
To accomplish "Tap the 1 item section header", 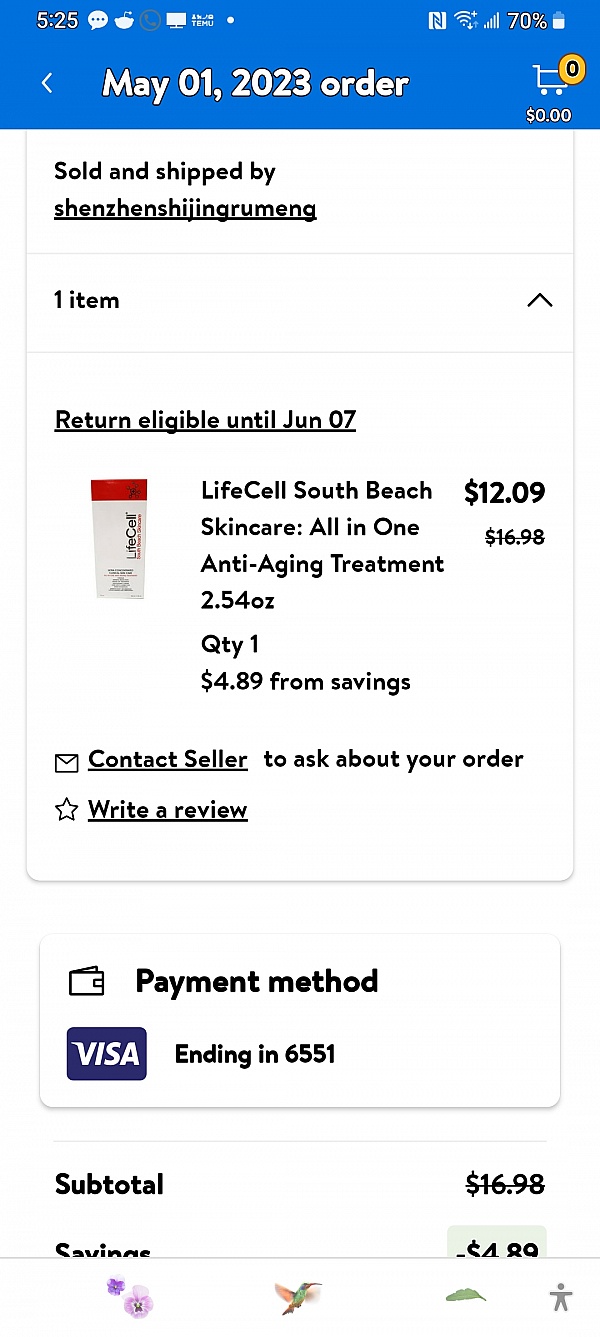I will click(300, 301).
